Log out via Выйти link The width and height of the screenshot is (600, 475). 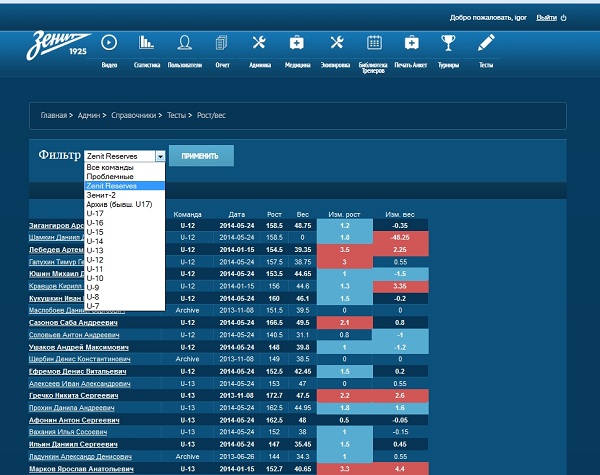point(546,18)
